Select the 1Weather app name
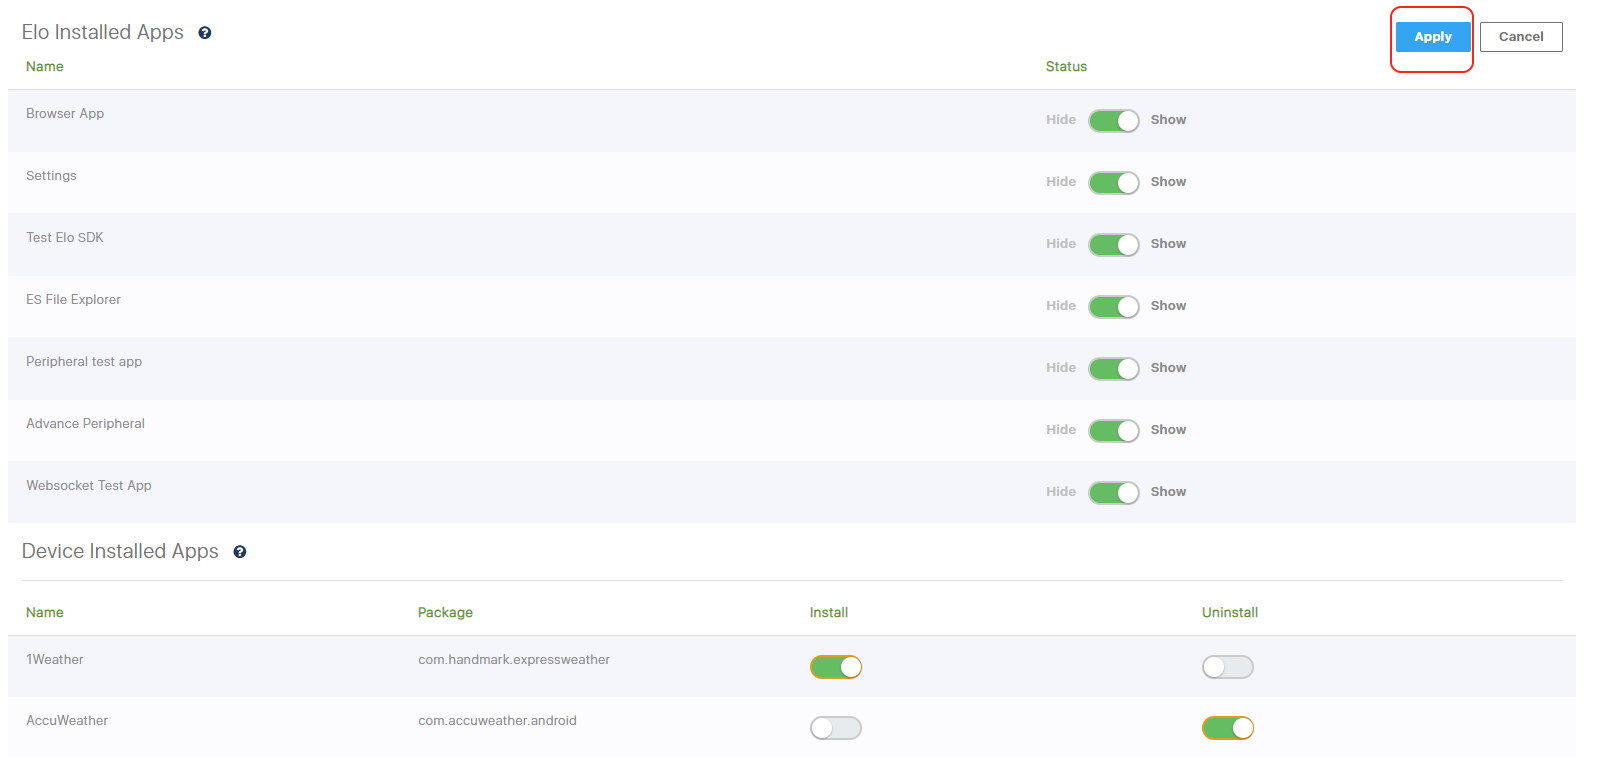1600x757 pixels. pyautogui.click(x=55, y=660)
